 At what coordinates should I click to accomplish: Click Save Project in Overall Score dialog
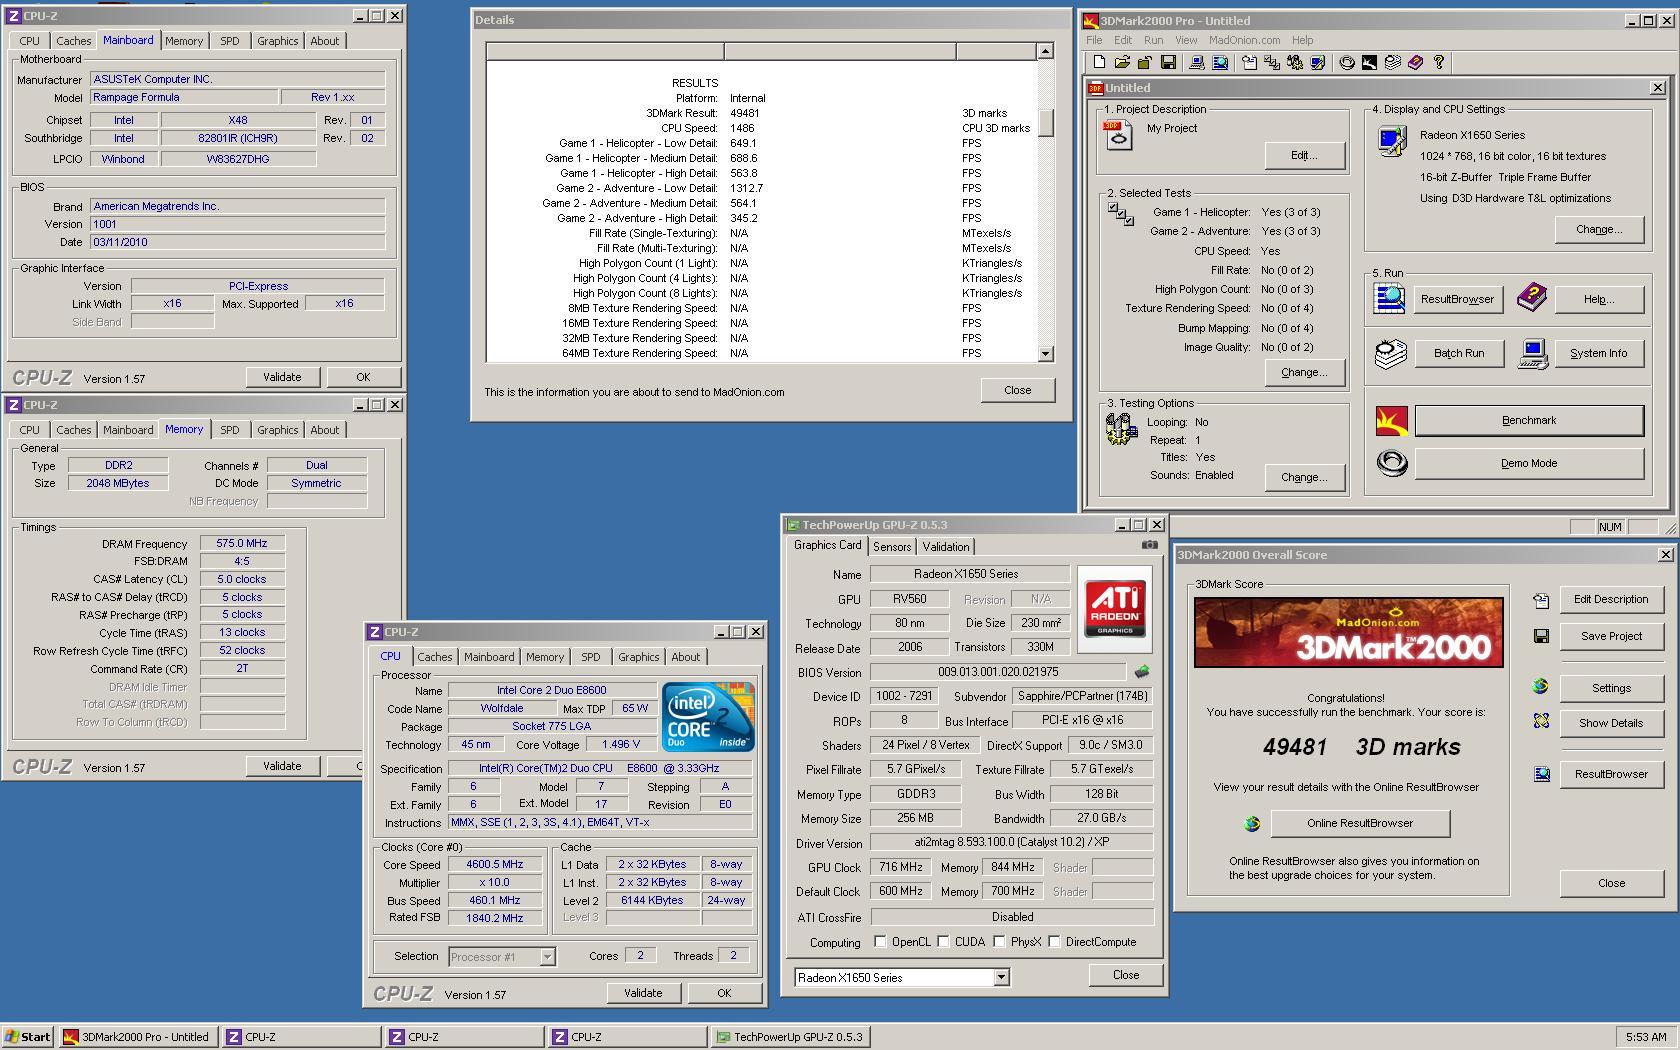click(1610, 636)
